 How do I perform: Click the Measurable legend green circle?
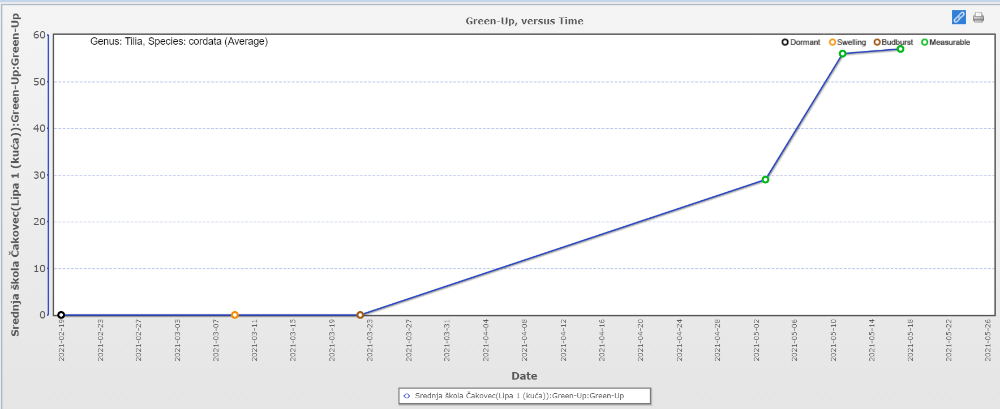pyautogui.click(x=924, y=42)
